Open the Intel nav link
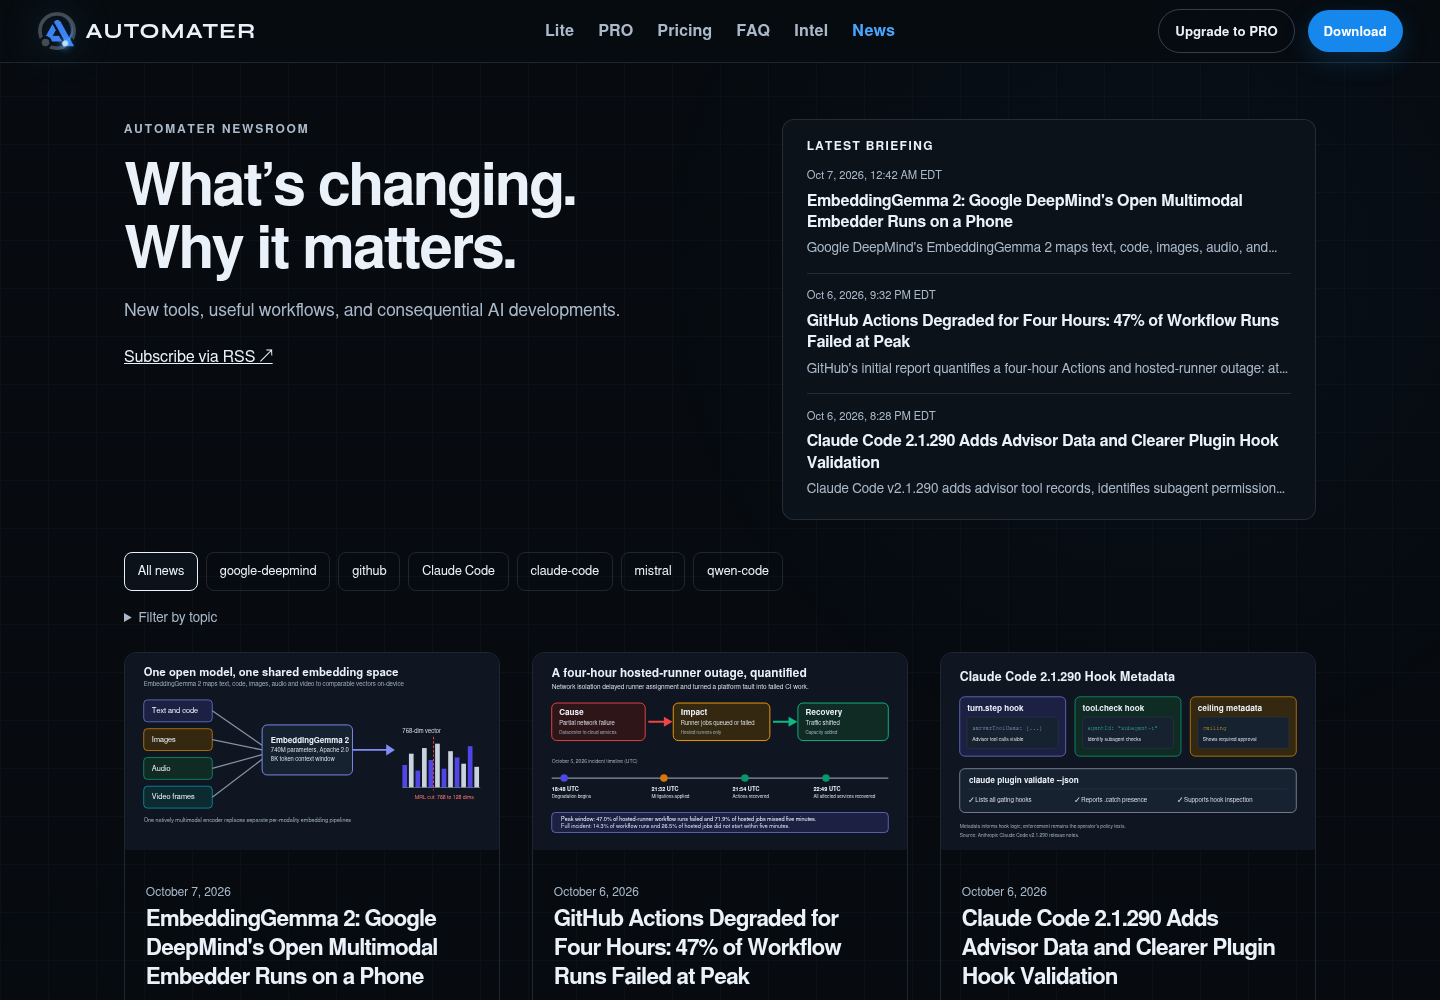This screenshot has width=1440, height=1000. click(811, 31)
